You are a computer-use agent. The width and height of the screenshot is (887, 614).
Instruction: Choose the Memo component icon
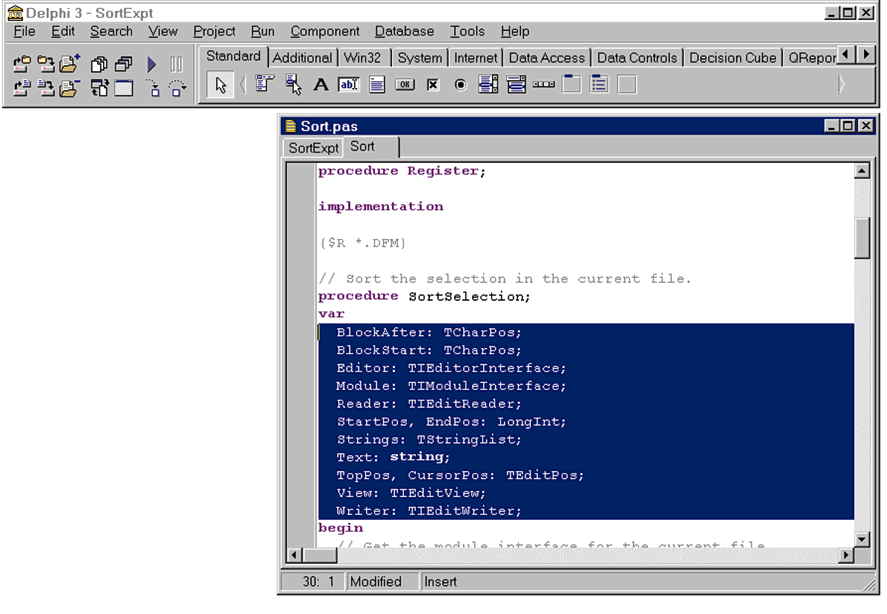377,85
